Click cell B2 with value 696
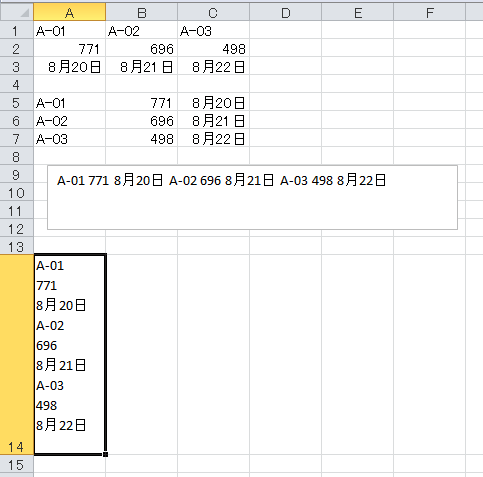This screenshot has width=483, height=477. click(142, 48)
